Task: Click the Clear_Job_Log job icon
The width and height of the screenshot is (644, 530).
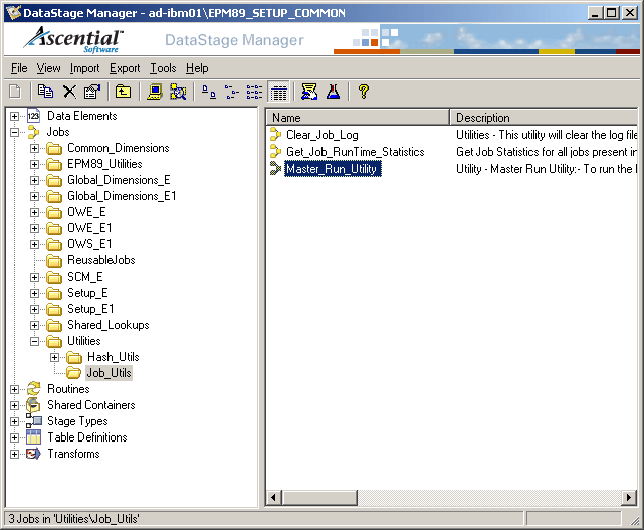Action: coord(276,135)
